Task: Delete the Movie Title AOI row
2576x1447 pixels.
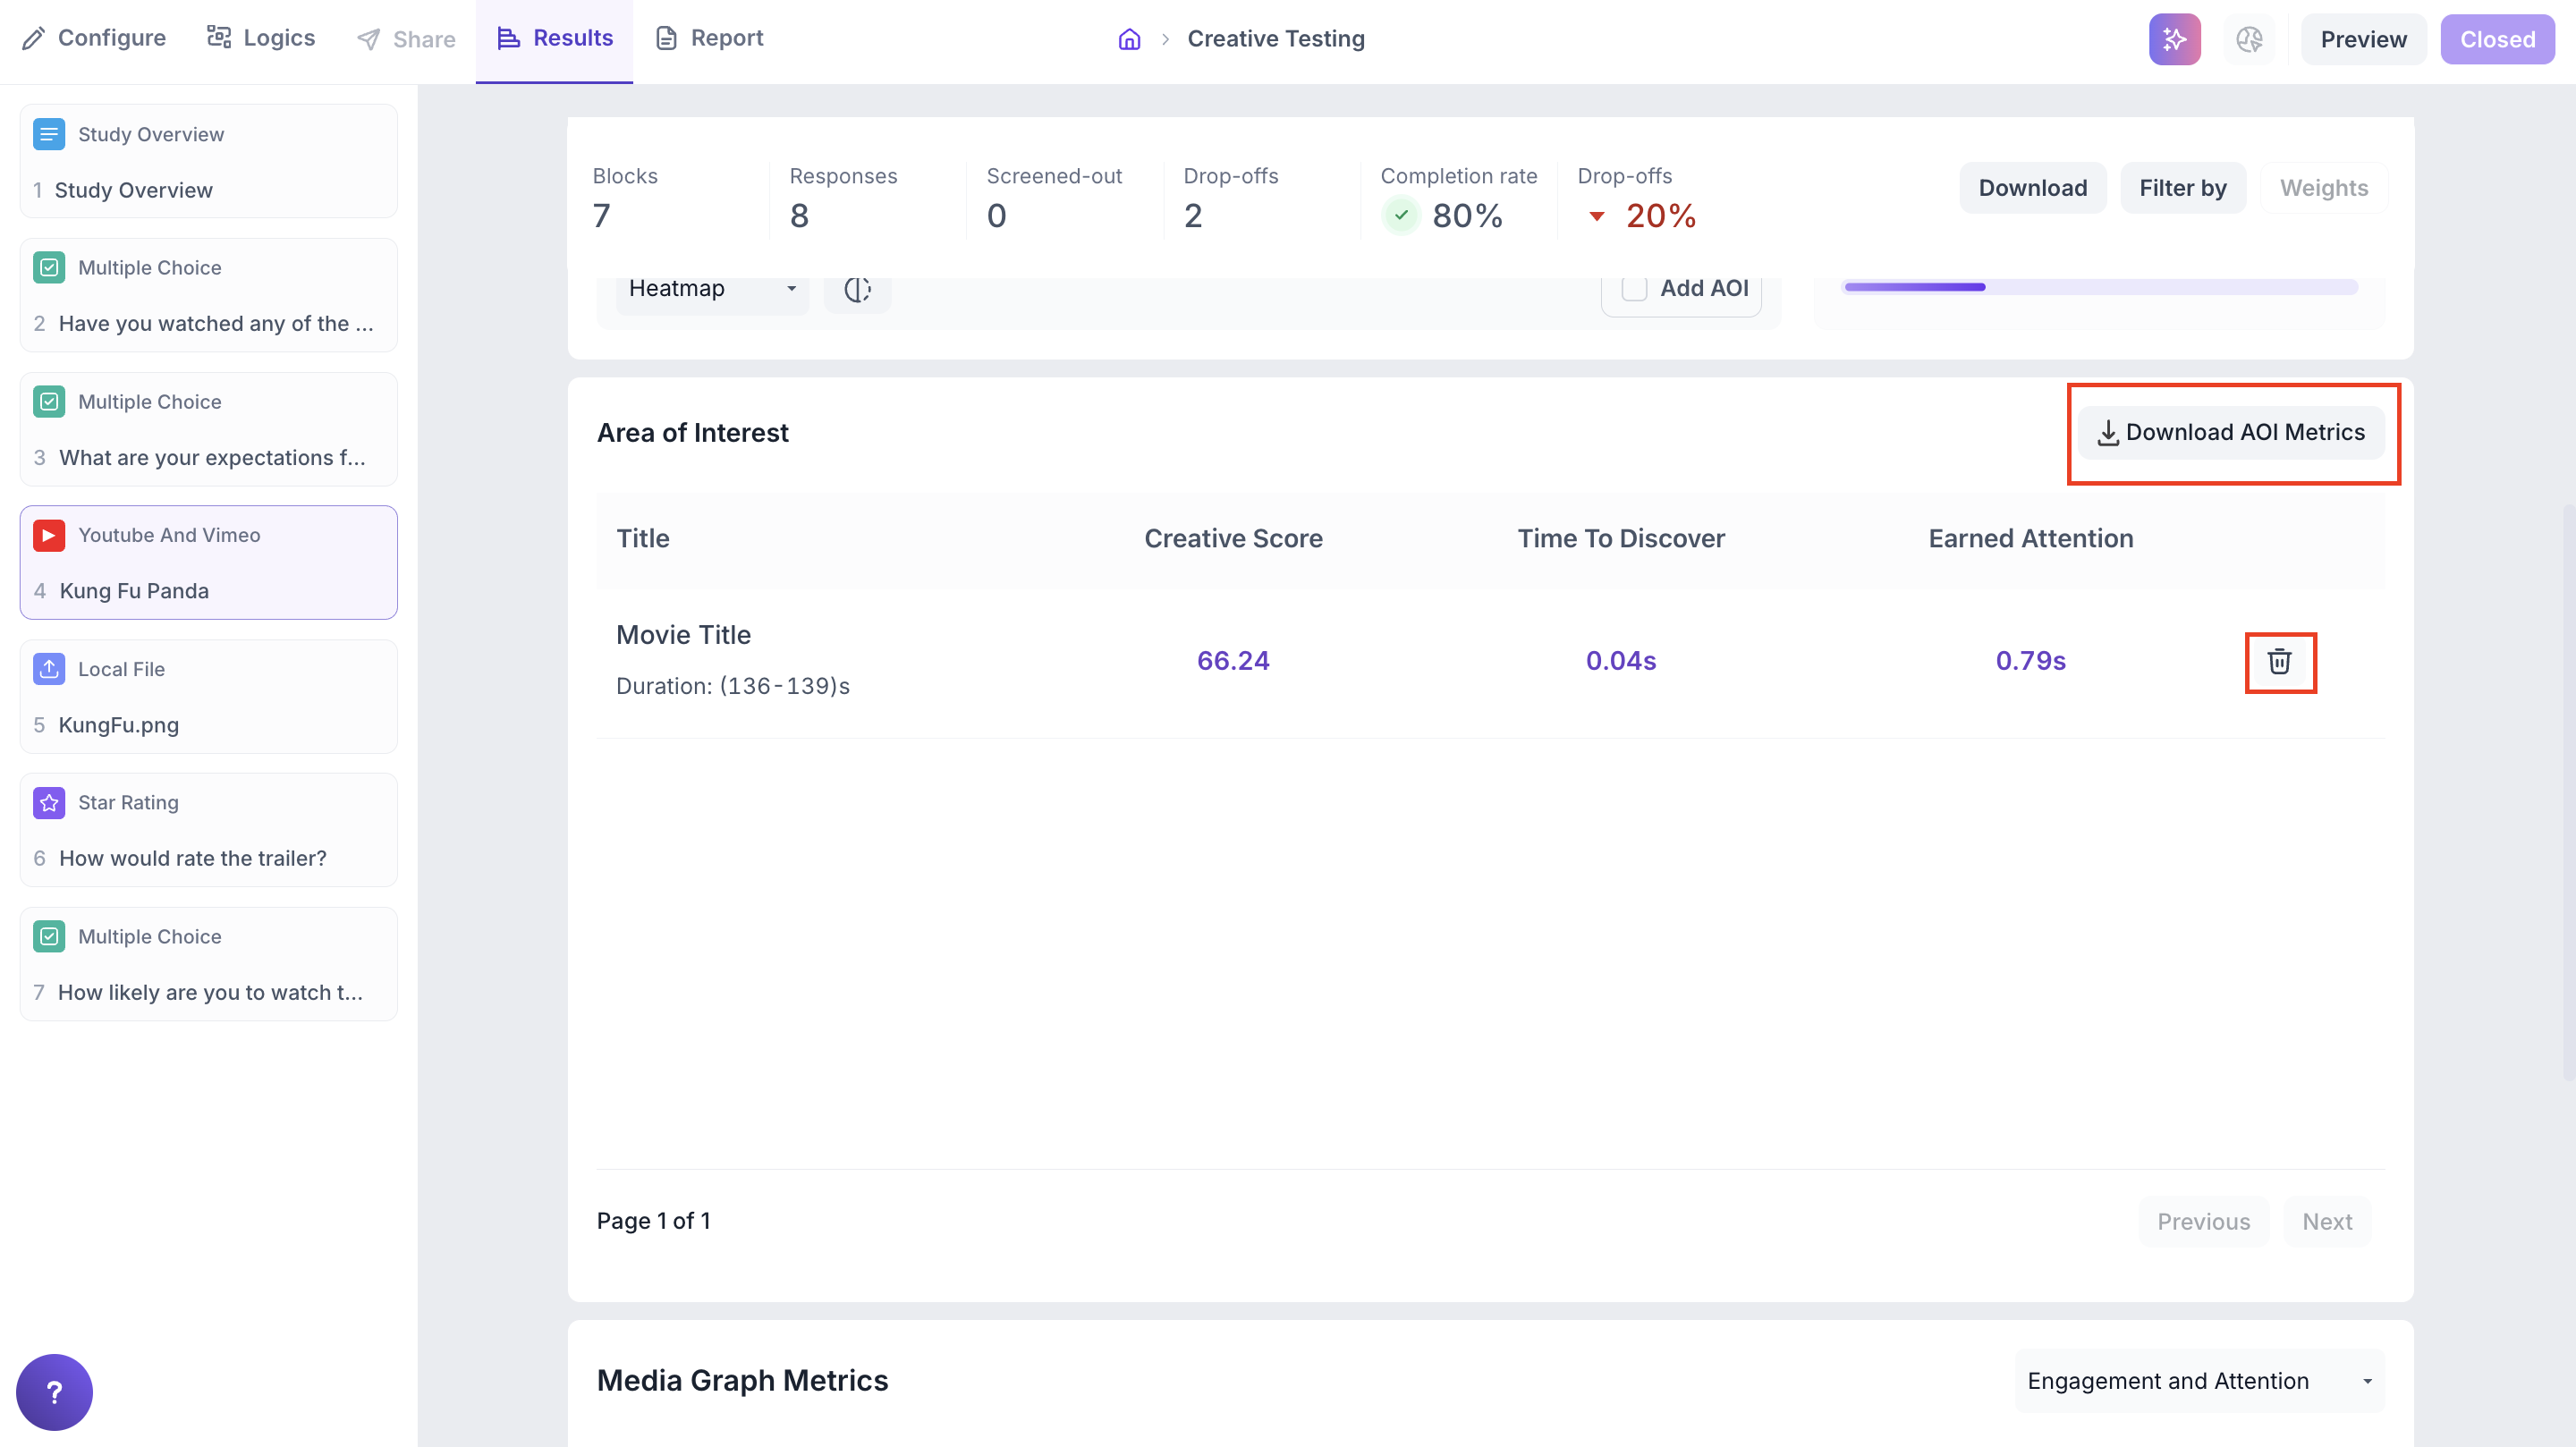Action: [2279, 661]
